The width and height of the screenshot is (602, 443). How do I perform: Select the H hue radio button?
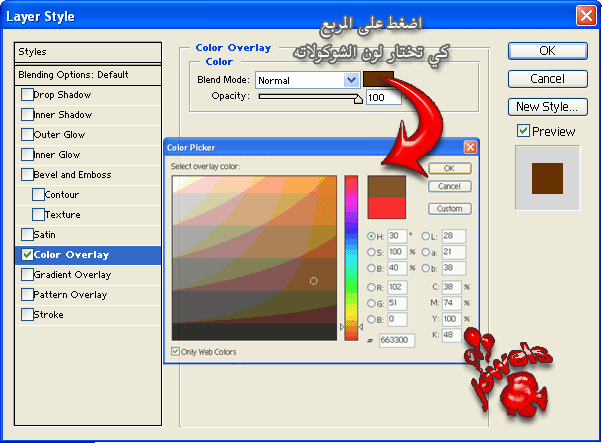[x=372, y=237]
